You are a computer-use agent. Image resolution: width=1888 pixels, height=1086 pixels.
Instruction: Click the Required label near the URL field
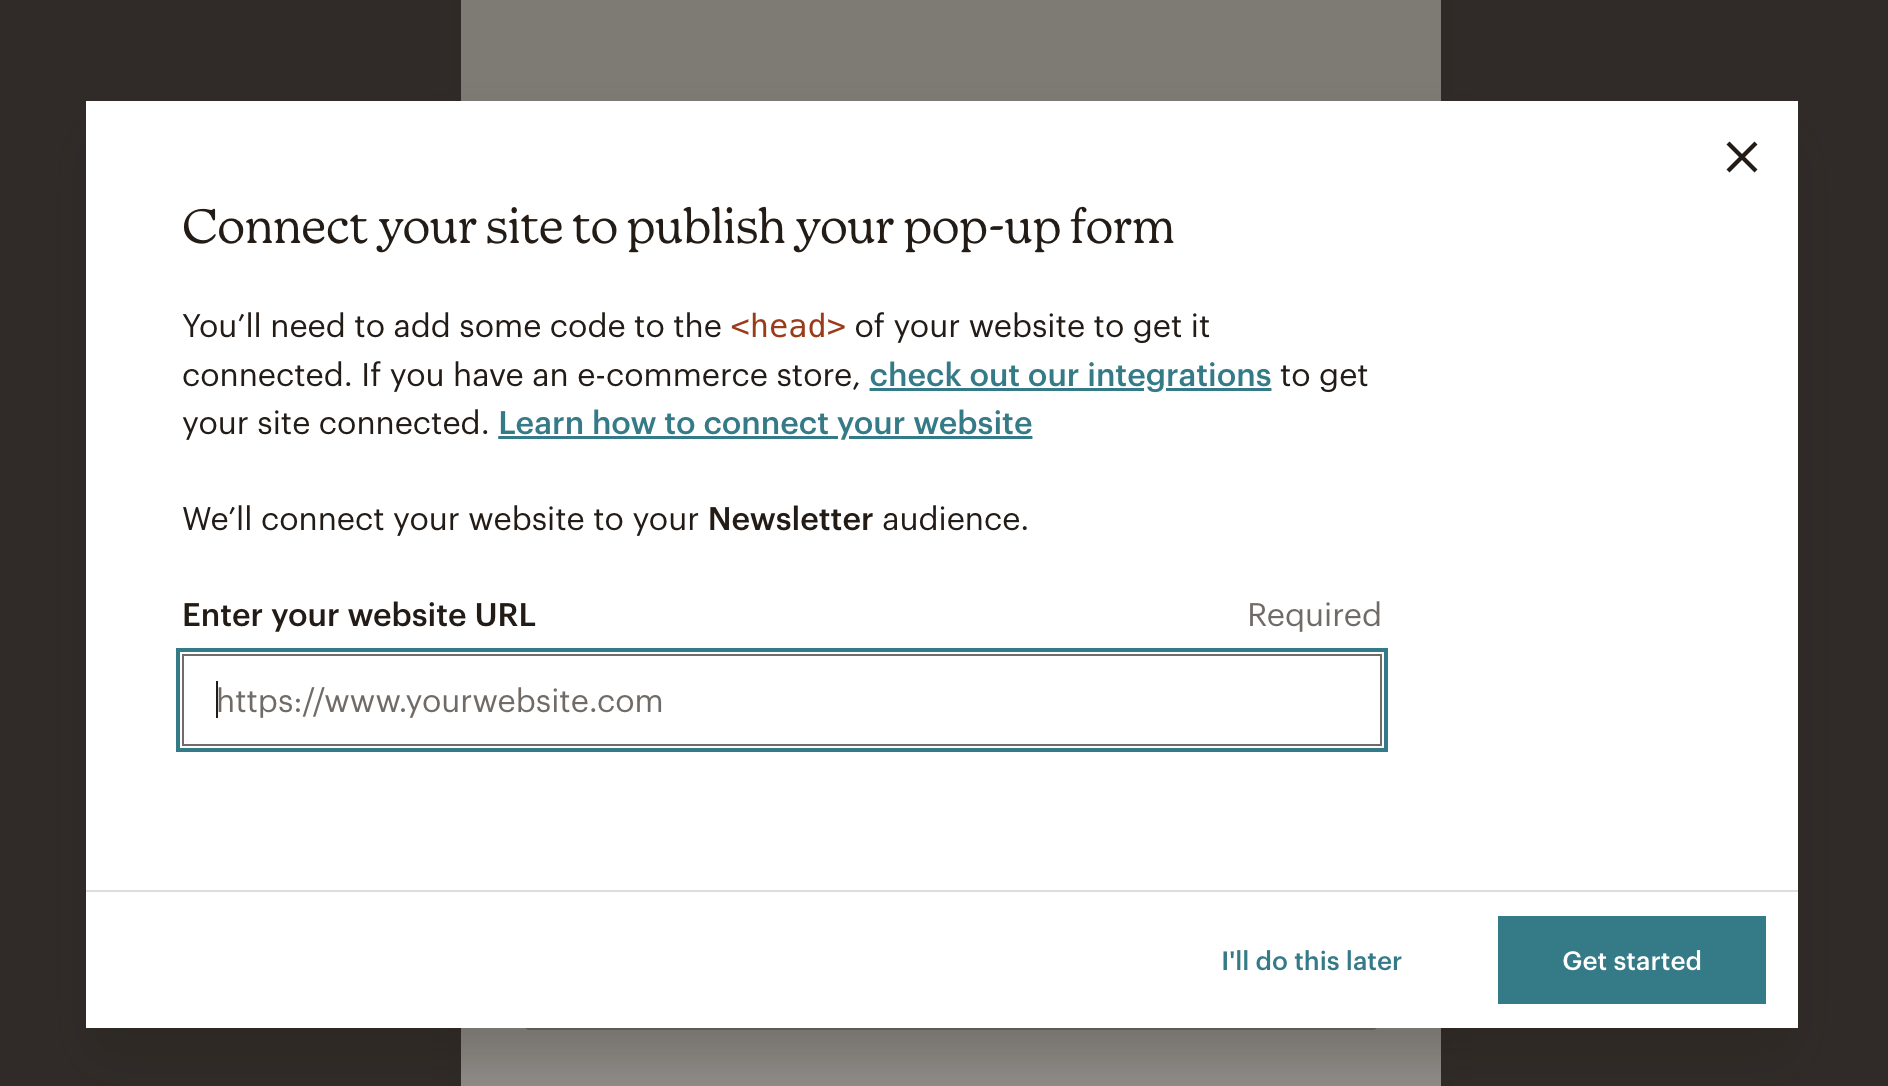click(x=1313, y=614)
